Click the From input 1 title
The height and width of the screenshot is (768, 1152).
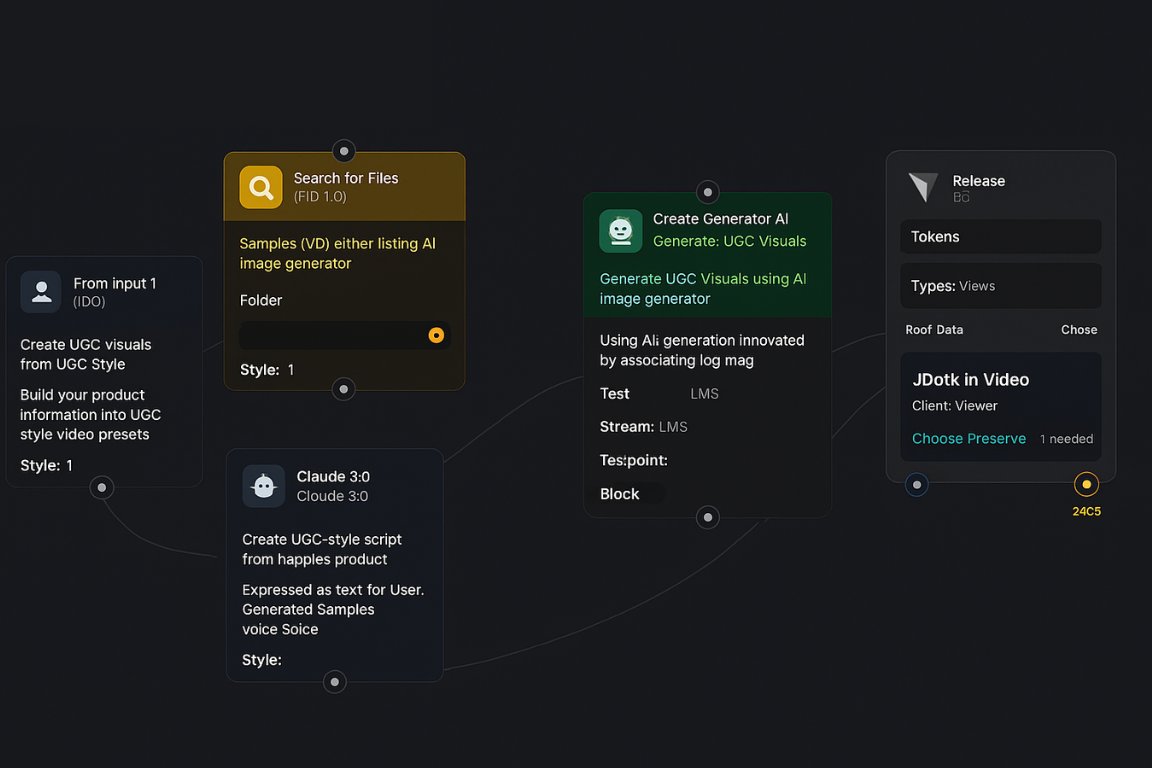point(115,283)
